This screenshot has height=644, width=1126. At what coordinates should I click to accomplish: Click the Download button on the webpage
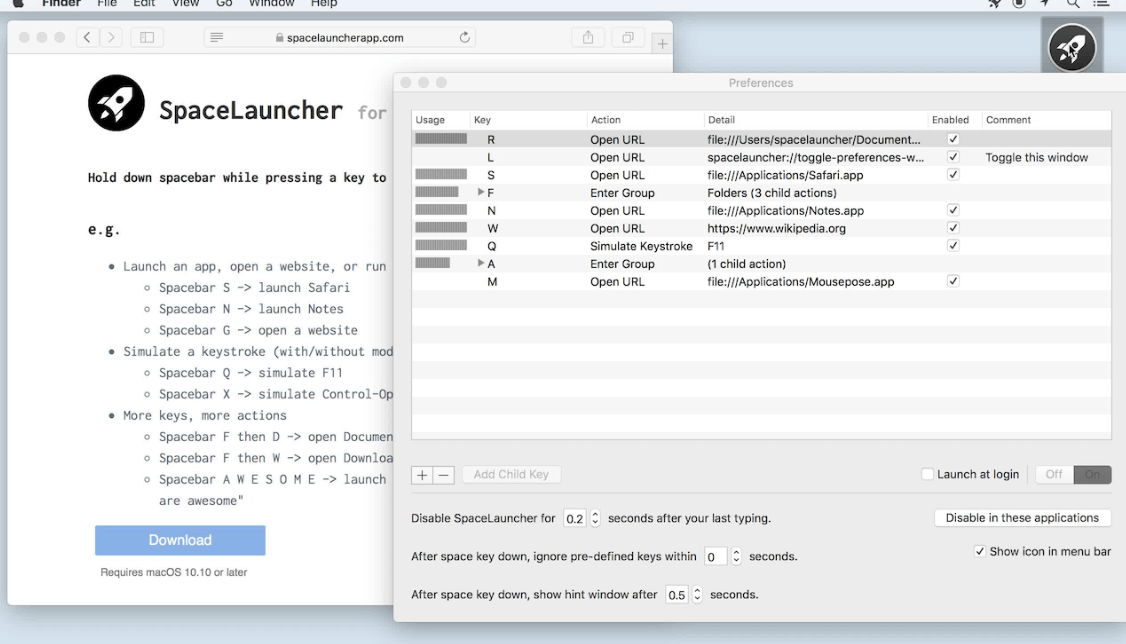(180, 540)
